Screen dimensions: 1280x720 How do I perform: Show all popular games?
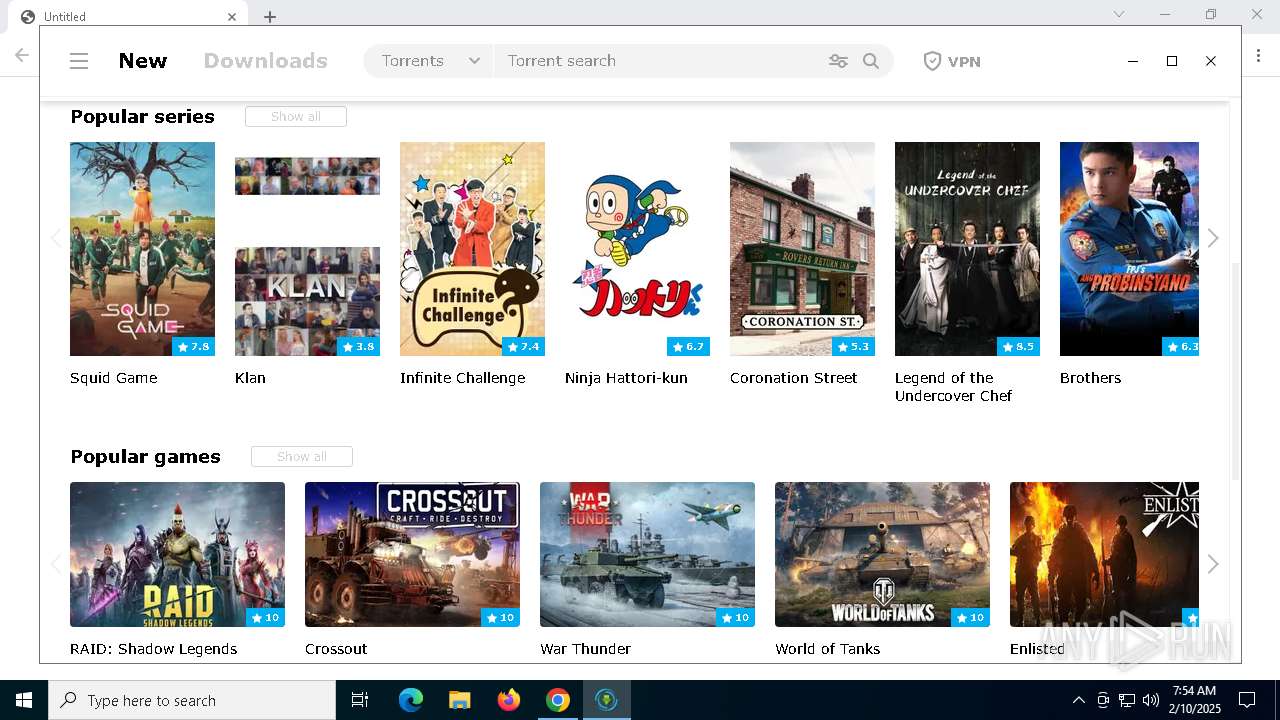[302, 456]
